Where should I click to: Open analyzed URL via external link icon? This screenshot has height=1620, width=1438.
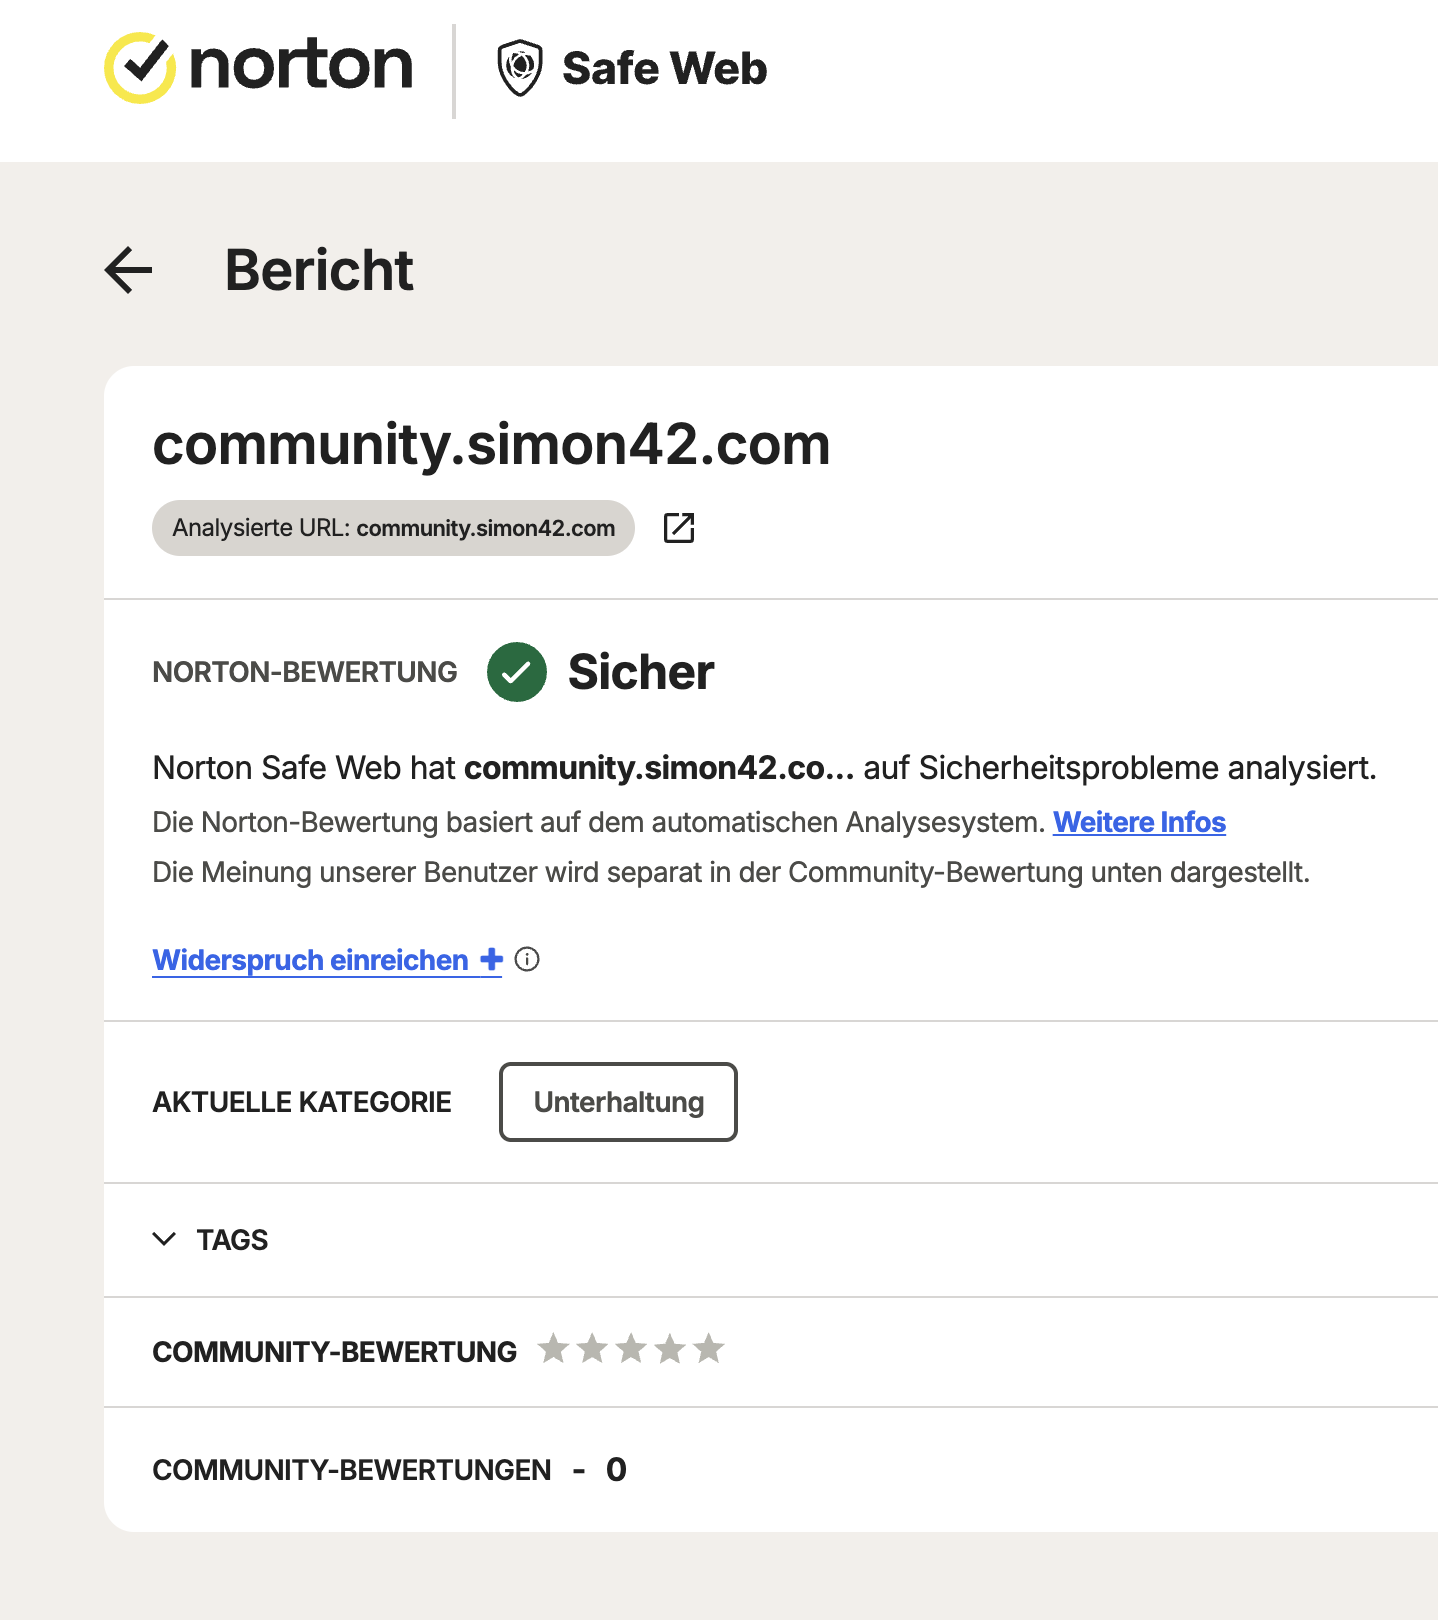tap(679, 527)
